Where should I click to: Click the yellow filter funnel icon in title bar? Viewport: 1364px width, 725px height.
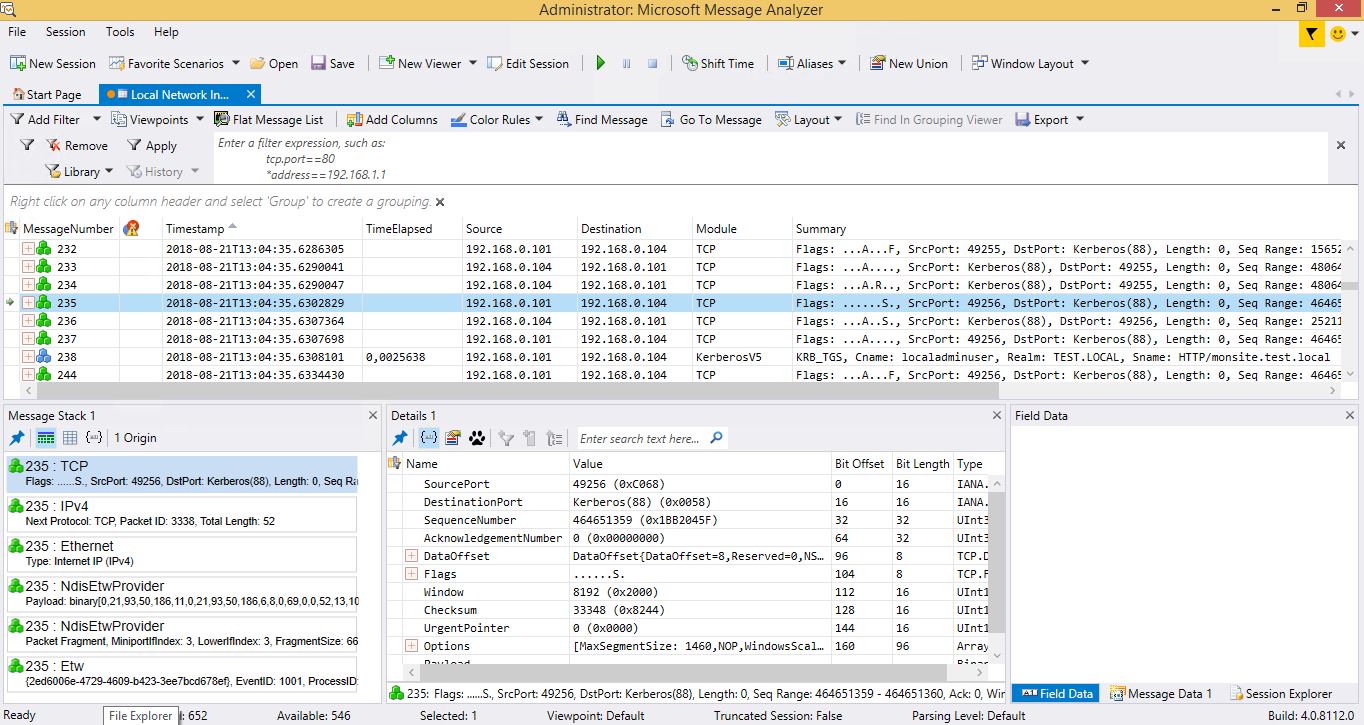click(1311, 34)
